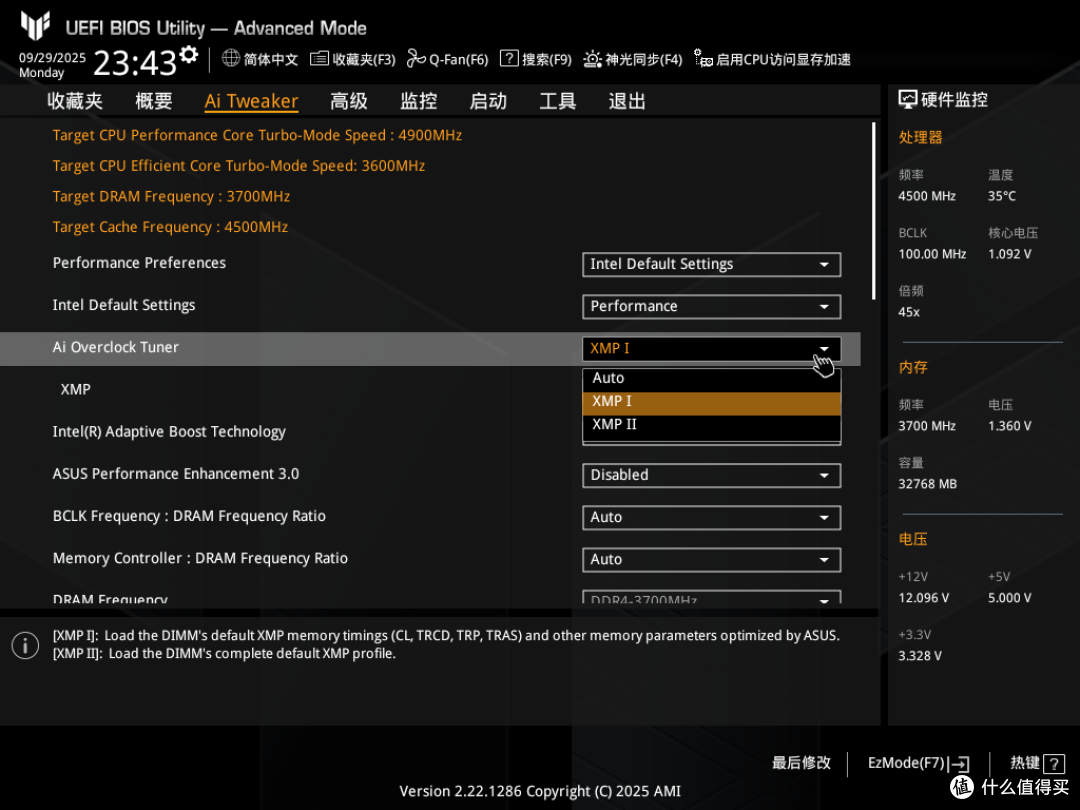
Task: Click Target DRAM Frequency : 3700MHz text
Action: (x=172, y=197)
